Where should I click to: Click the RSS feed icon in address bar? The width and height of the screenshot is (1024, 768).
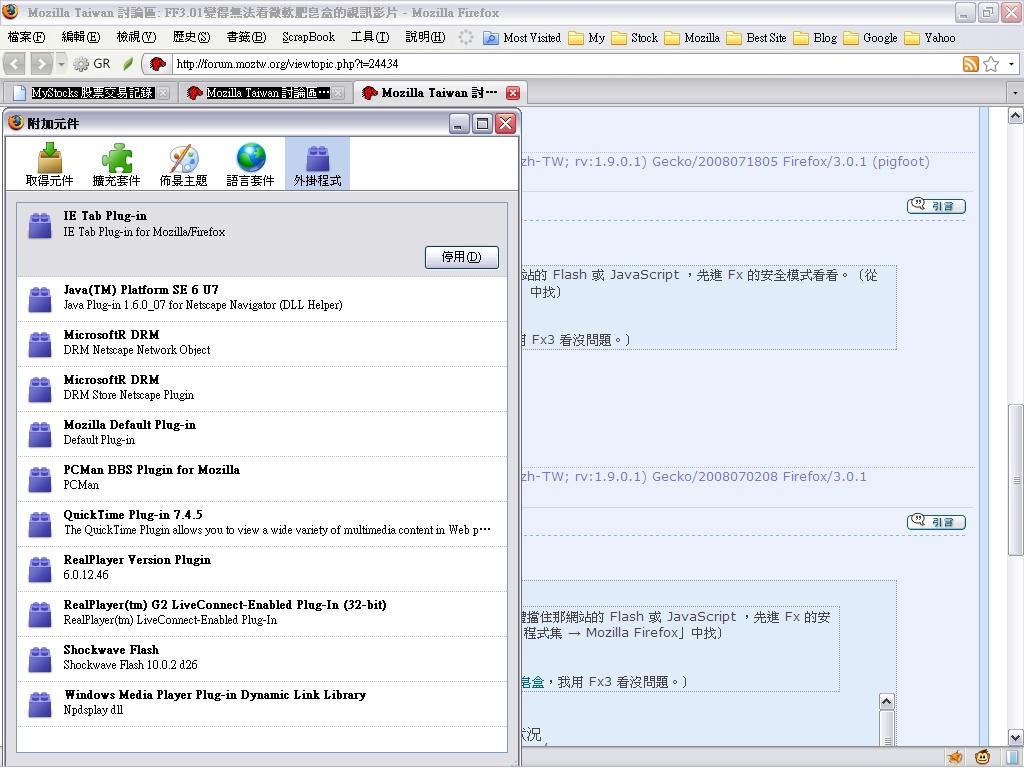pos(970,64)
